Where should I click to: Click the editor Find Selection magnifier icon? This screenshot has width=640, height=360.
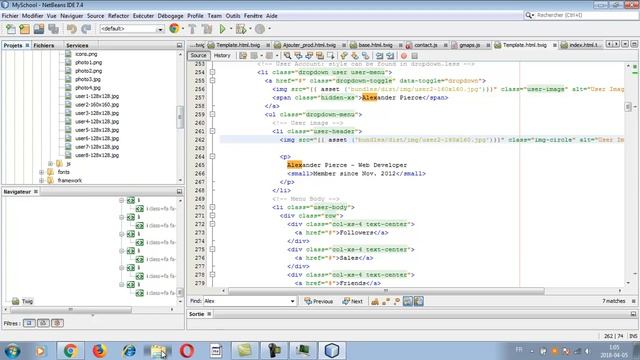(287, 56)
